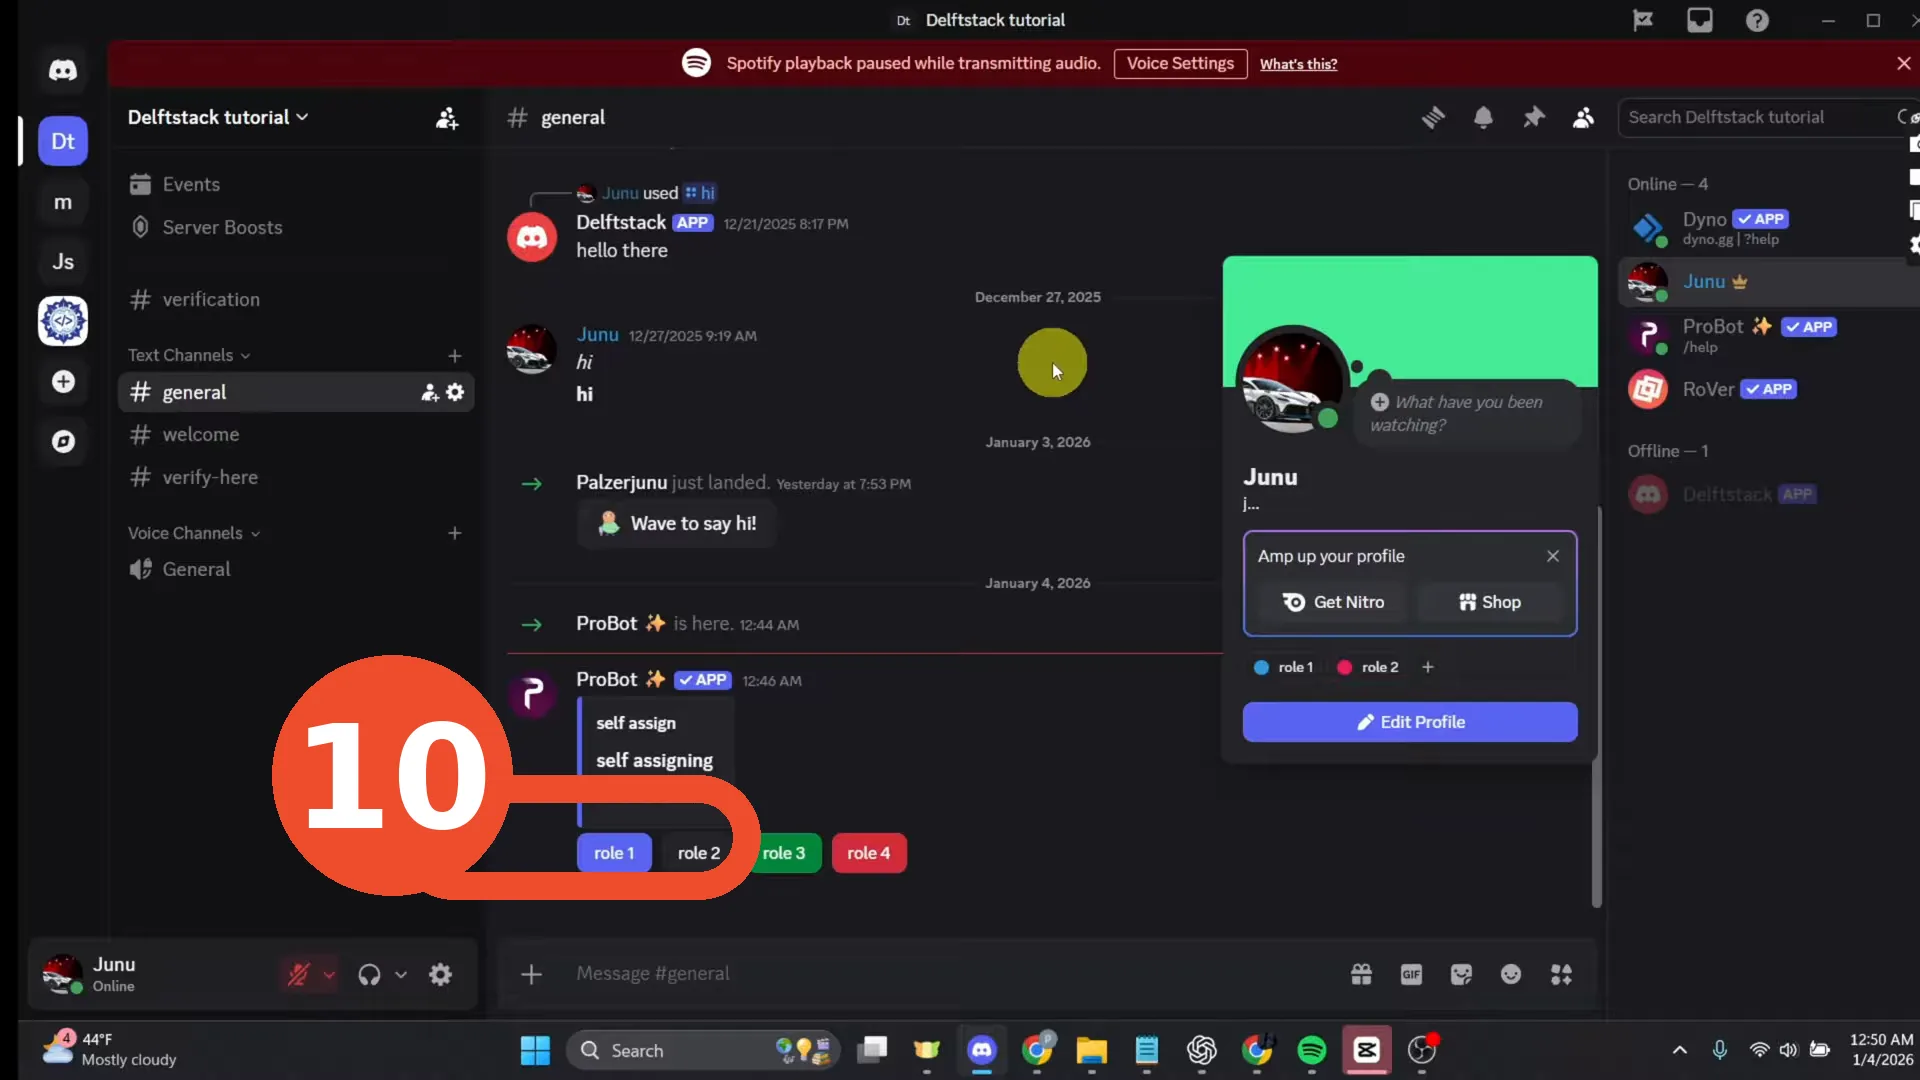Viewport: 1920px width, 1080px height.
Task: Click the grey role 2 button
Action: coord(698,853)
